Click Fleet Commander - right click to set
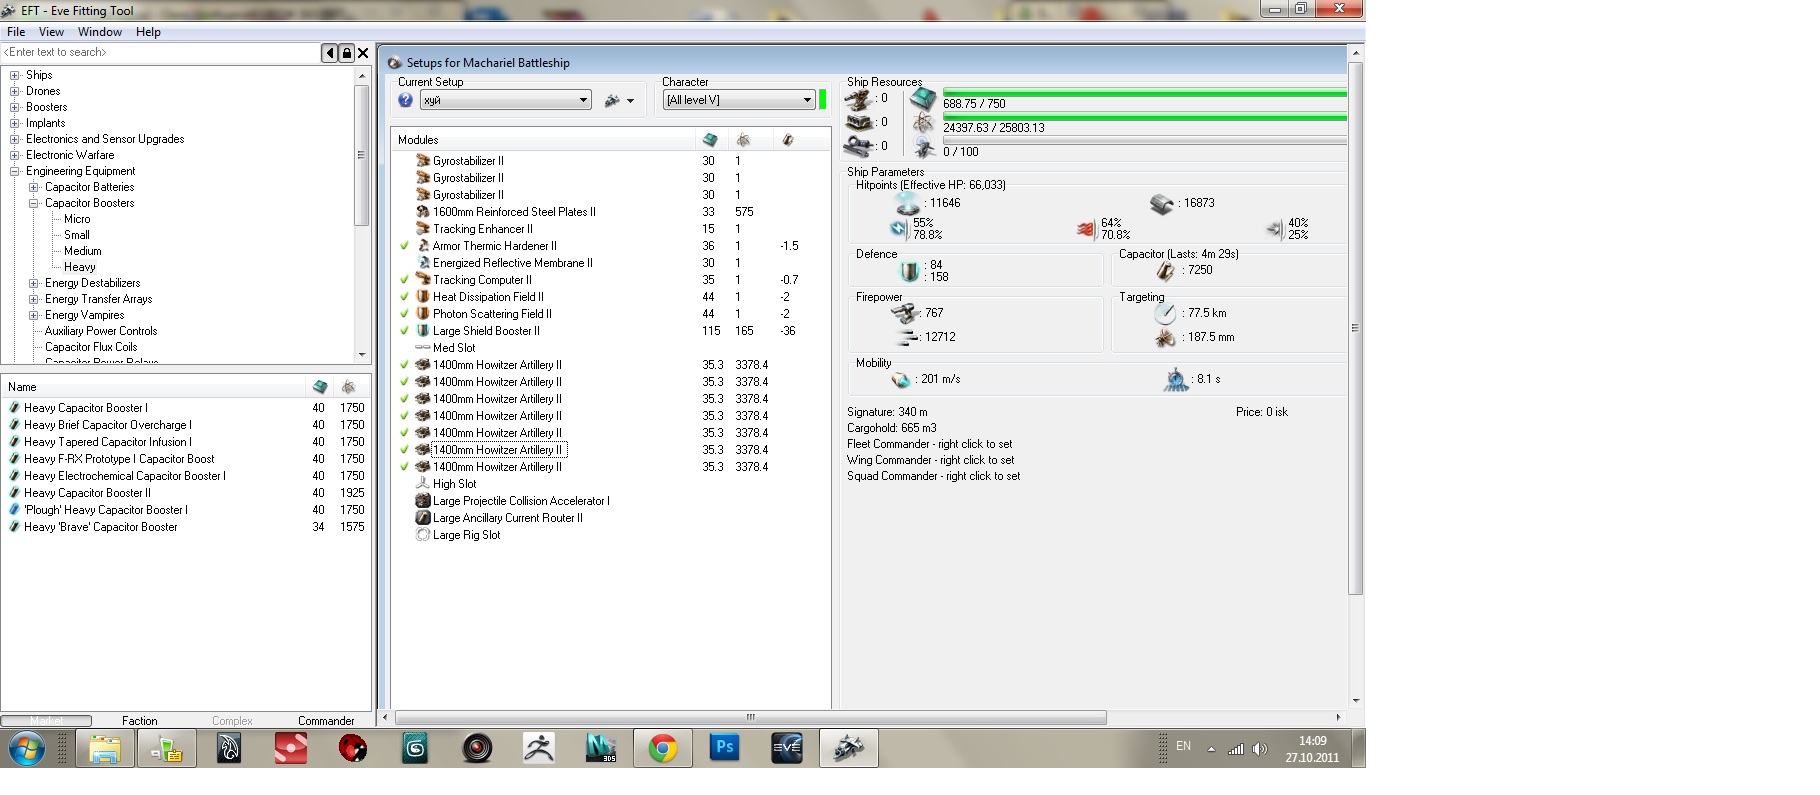1820x795 pixels. click(929, 444)
